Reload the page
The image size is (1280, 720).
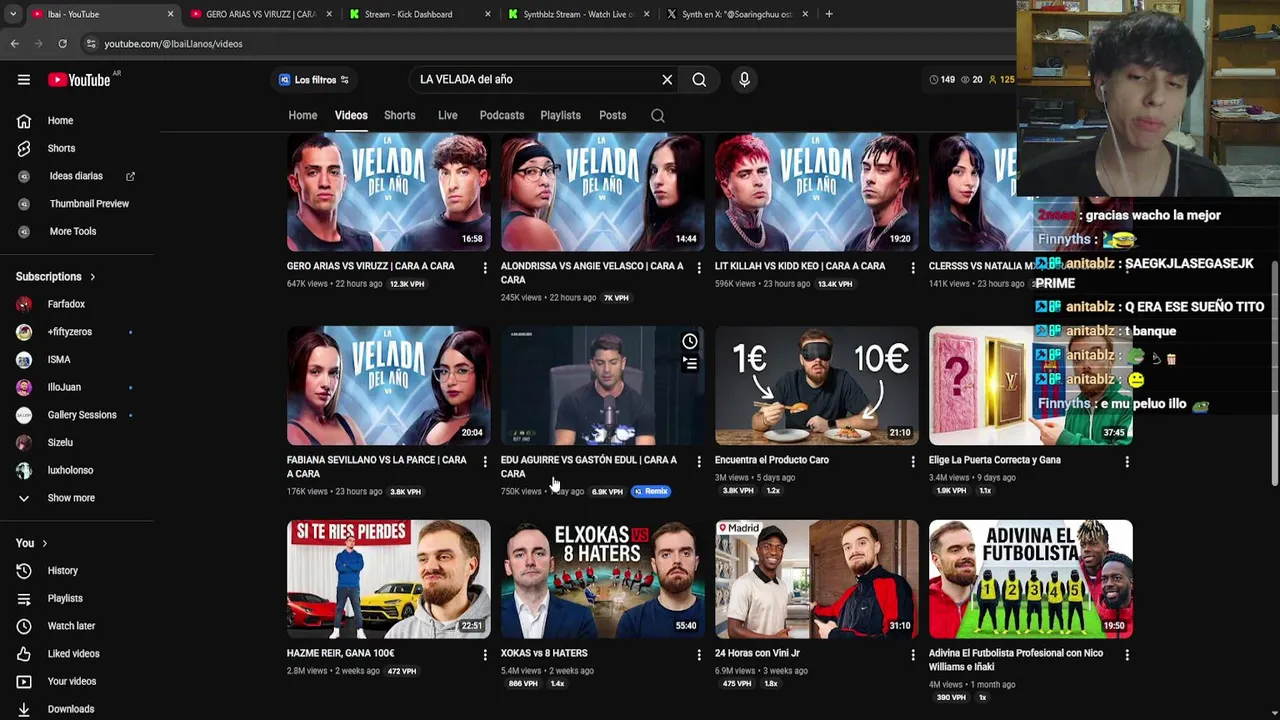point(62,44)
